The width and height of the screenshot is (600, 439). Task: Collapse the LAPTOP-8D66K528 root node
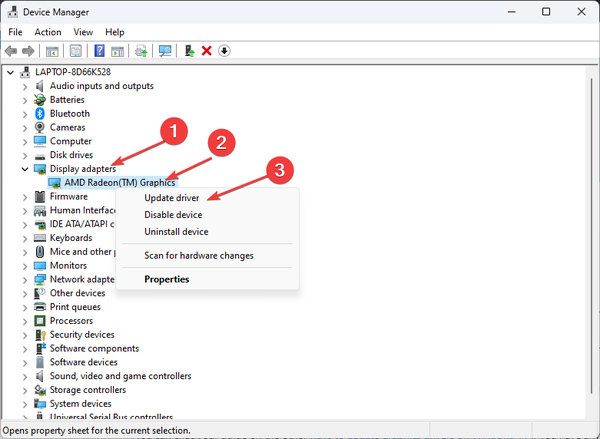pos(12,73)
